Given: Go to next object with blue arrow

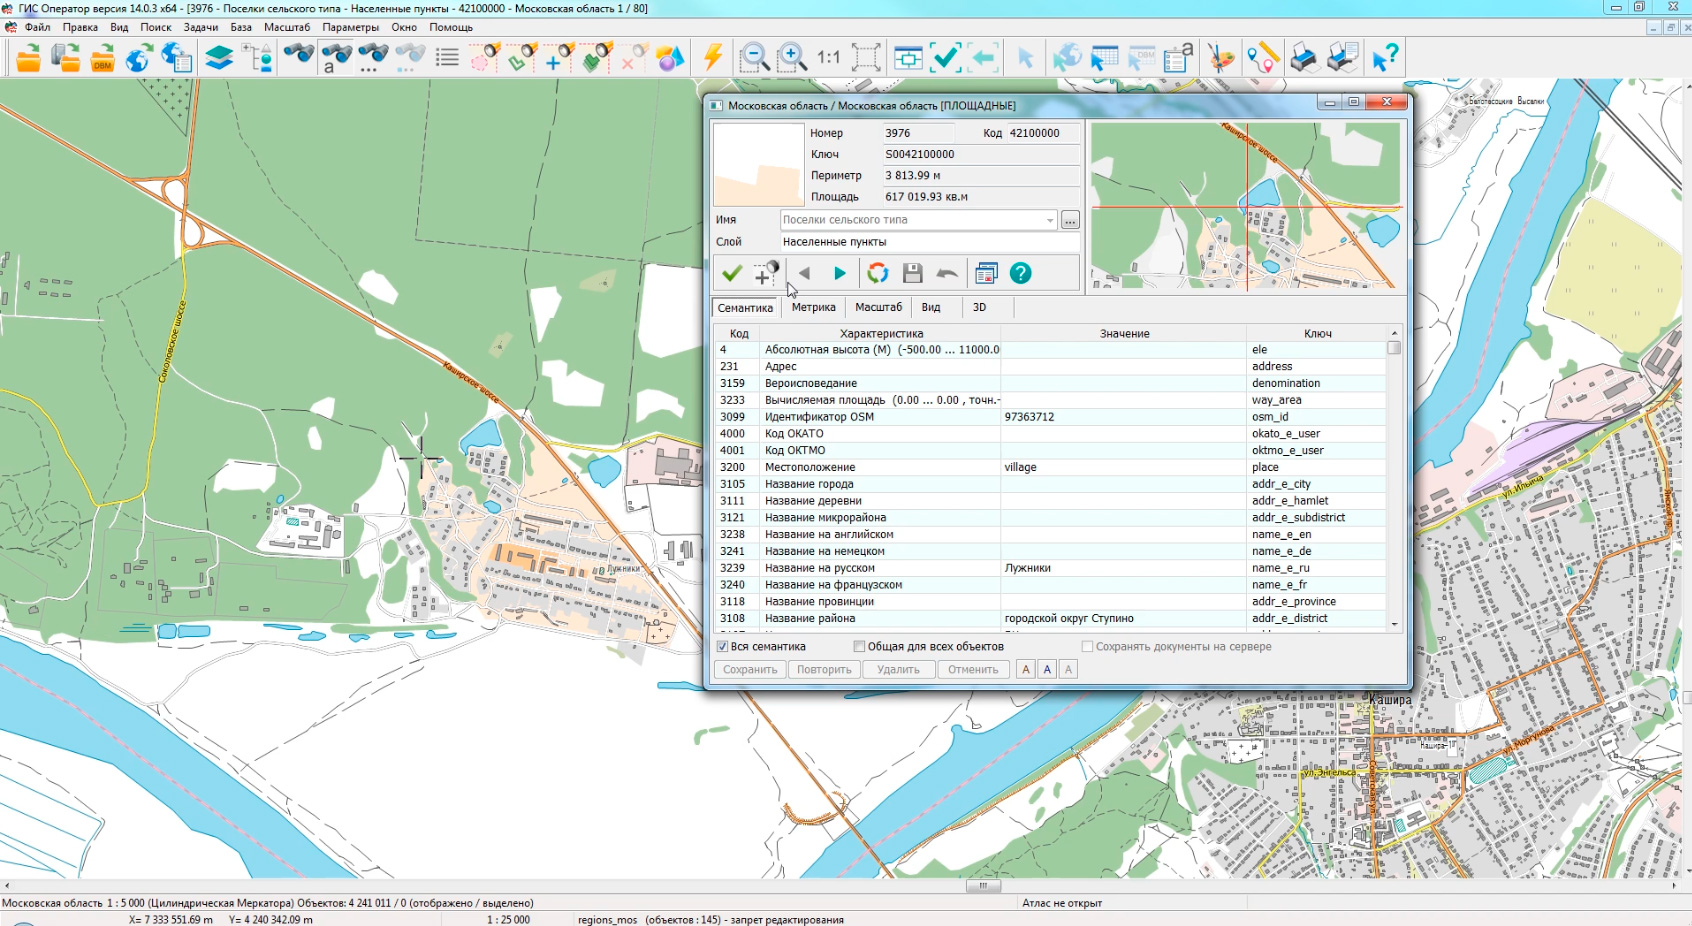Looking at the screenshot, I should pyautogui.click(x=840, y=273).
